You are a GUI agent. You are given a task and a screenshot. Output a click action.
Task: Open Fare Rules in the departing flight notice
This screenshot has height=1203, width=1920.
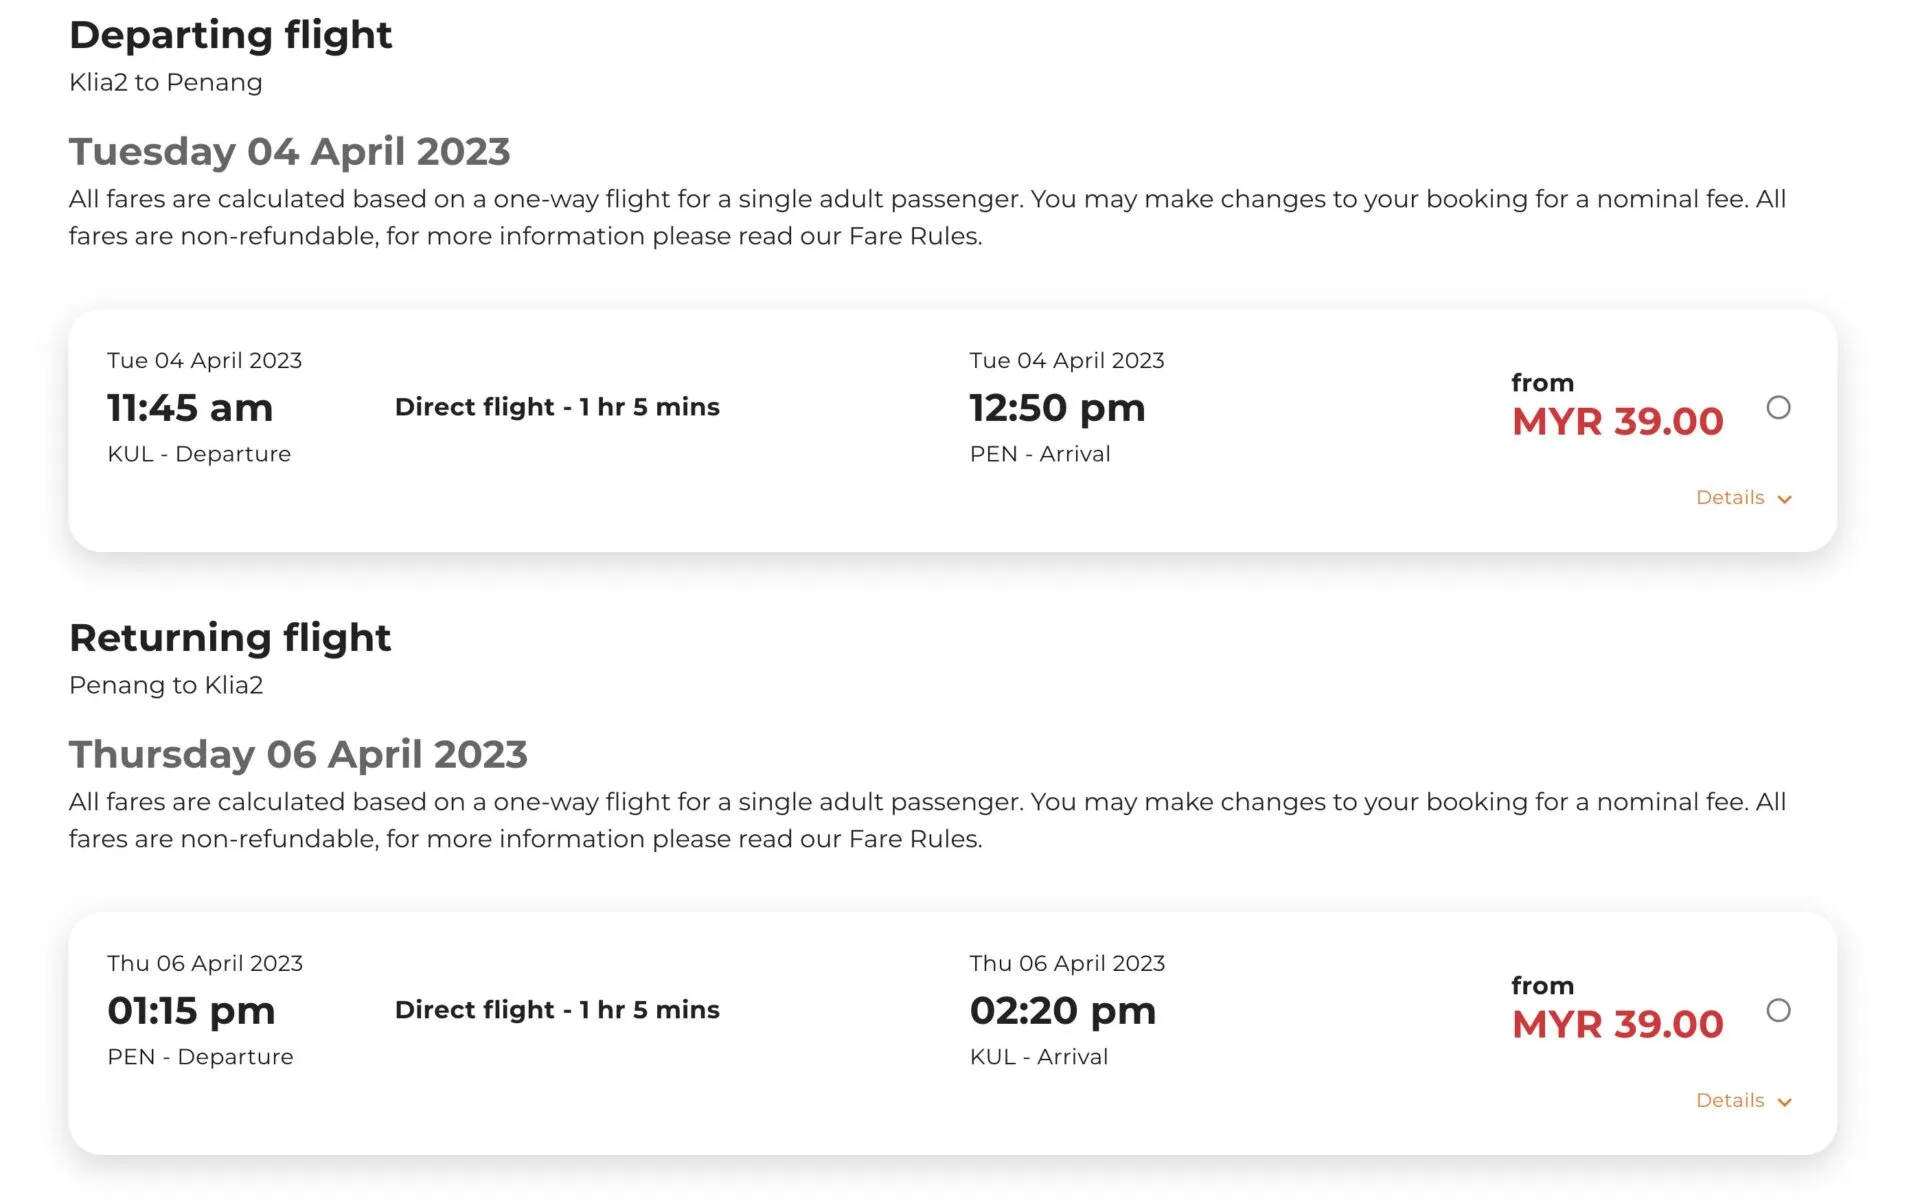914,236
